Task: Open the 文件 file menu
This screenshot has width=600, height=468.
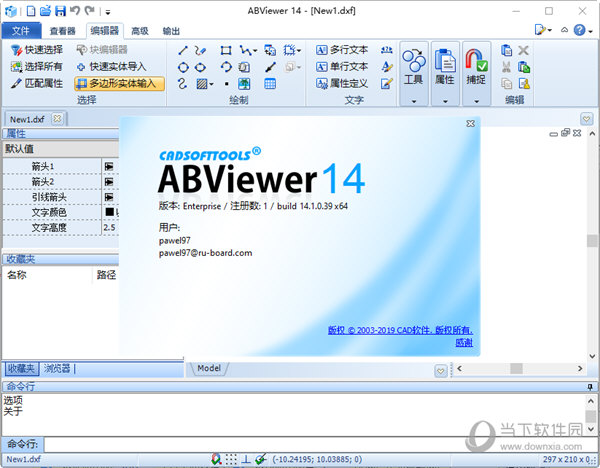Action: coord(21,31)
